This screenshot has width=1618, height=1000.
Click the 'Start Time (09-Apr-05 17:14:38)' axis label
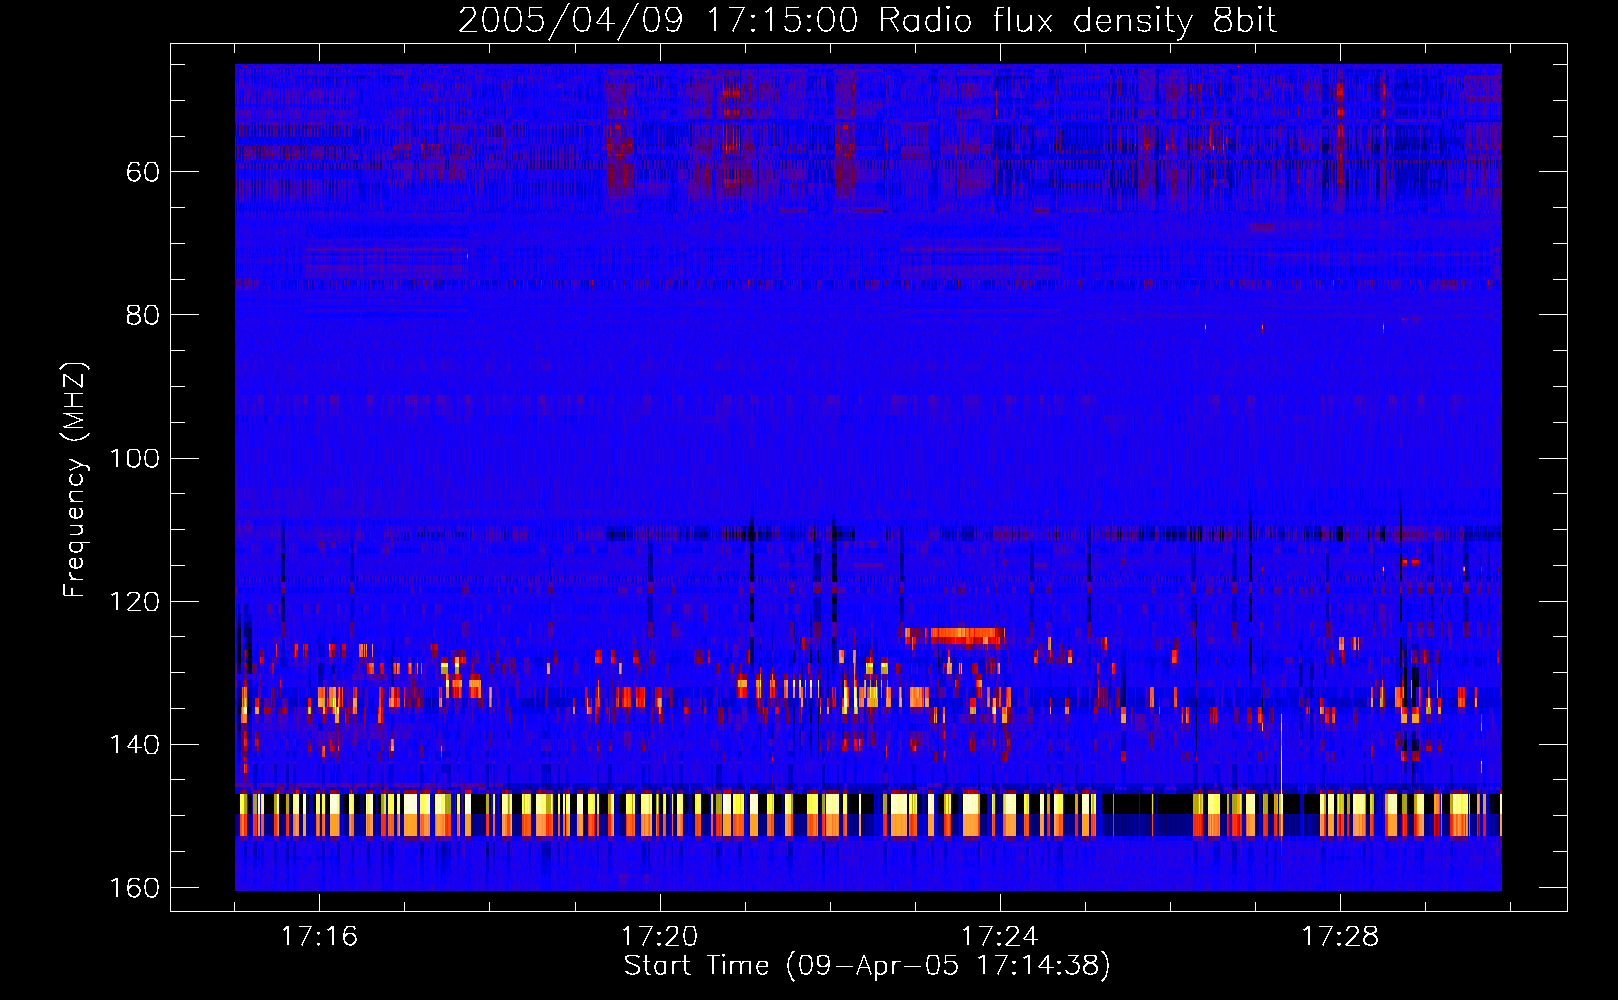(x=867, y=966)
